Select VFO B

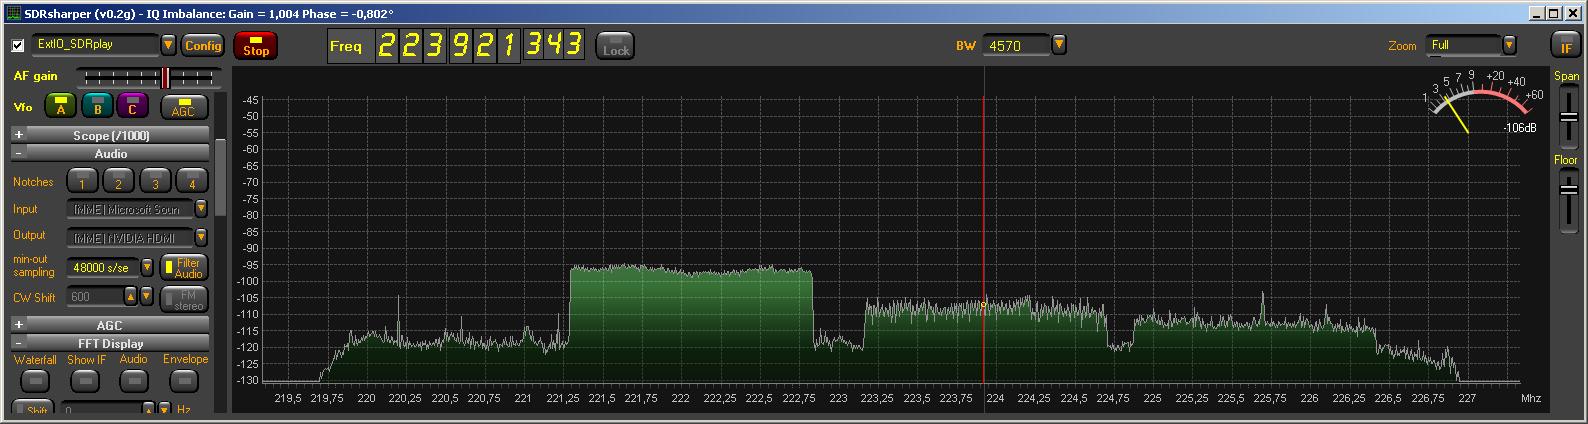(97, 105)
